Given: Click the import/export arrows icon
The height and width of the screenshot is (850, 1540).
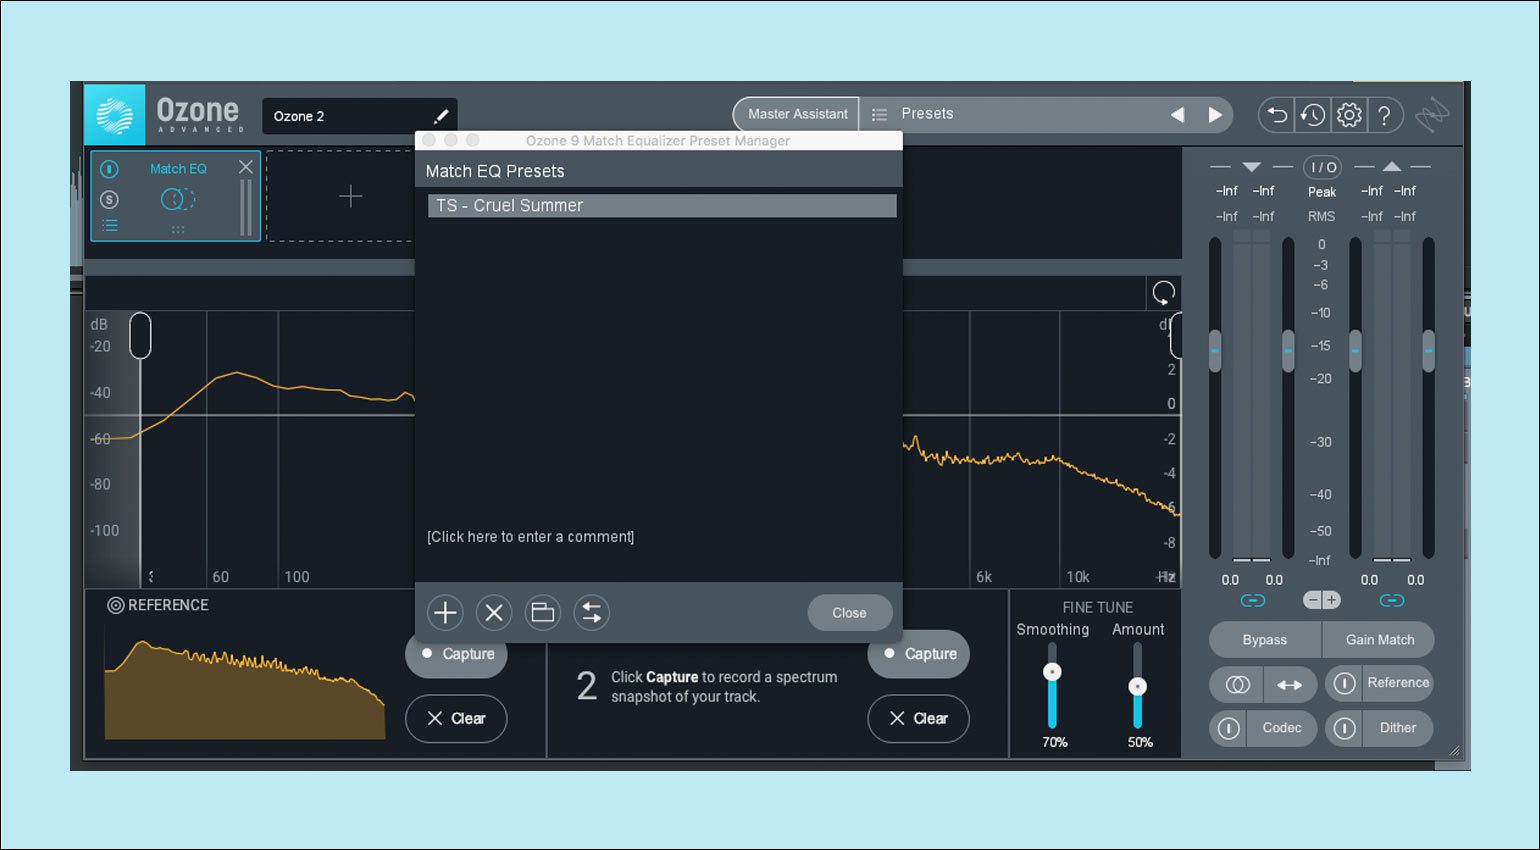Looking at the screenshot, I should pyautogui.click(x=592, y=613).
